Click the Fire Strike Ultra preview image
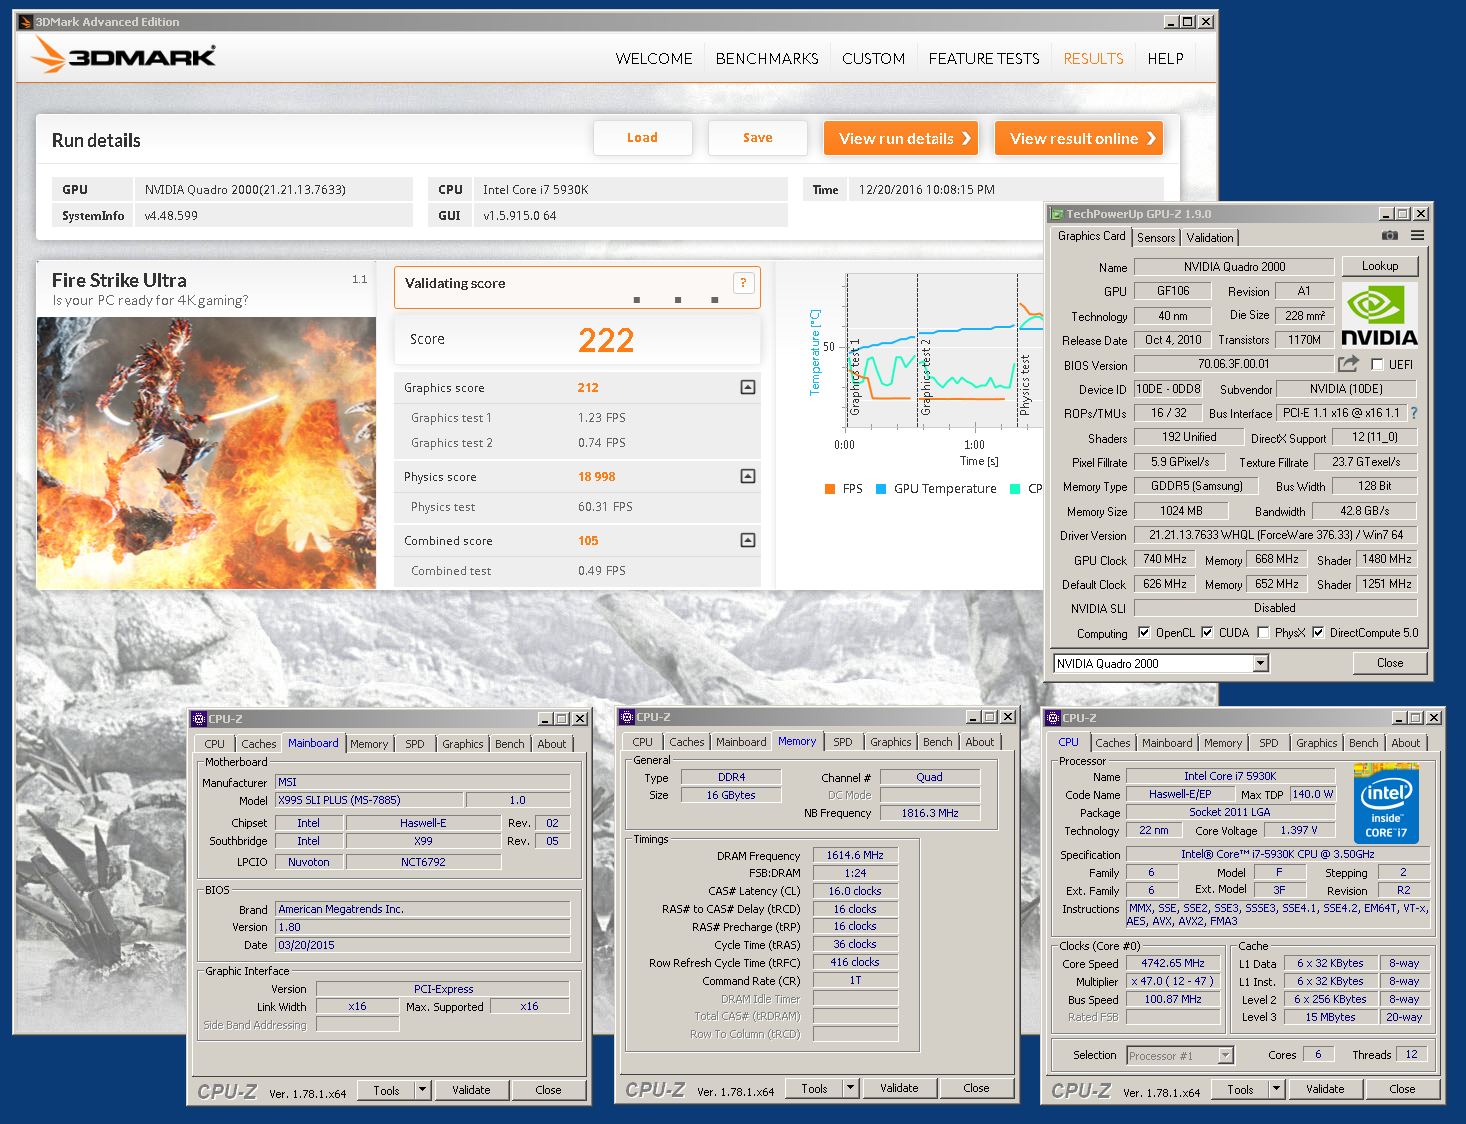Viewport: 1466px width, 1124px height. pos(206,453)
